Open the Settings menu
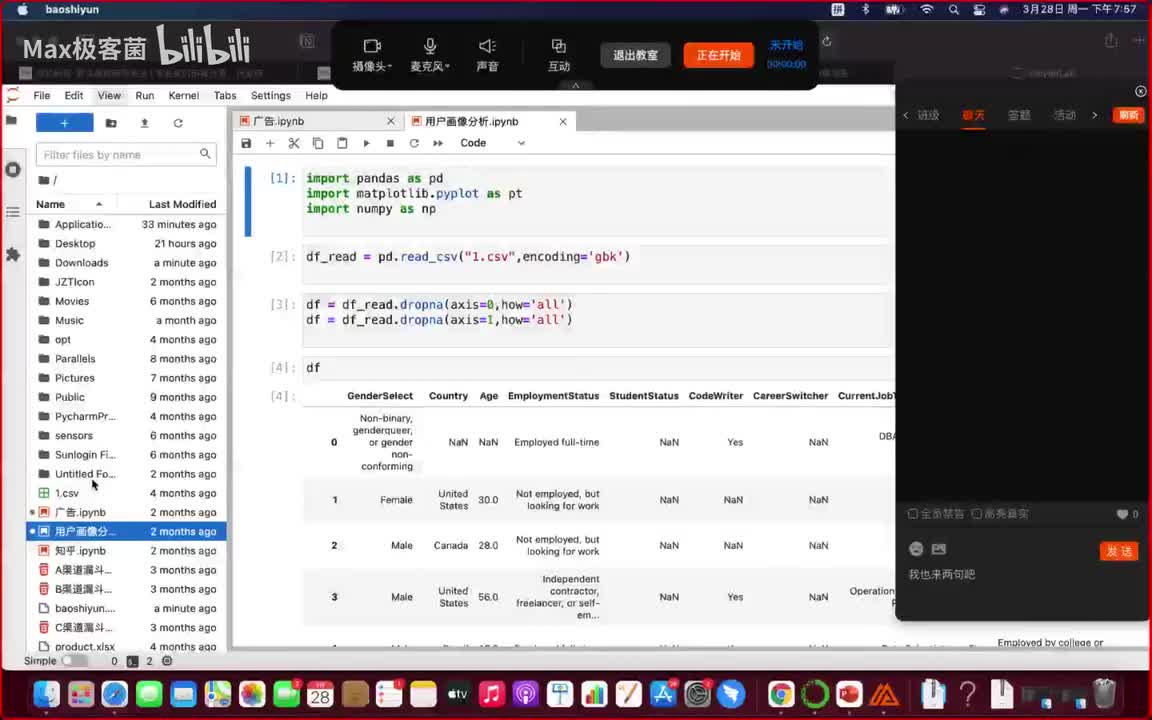This screenshot has width=1152, height=720. 270,96
